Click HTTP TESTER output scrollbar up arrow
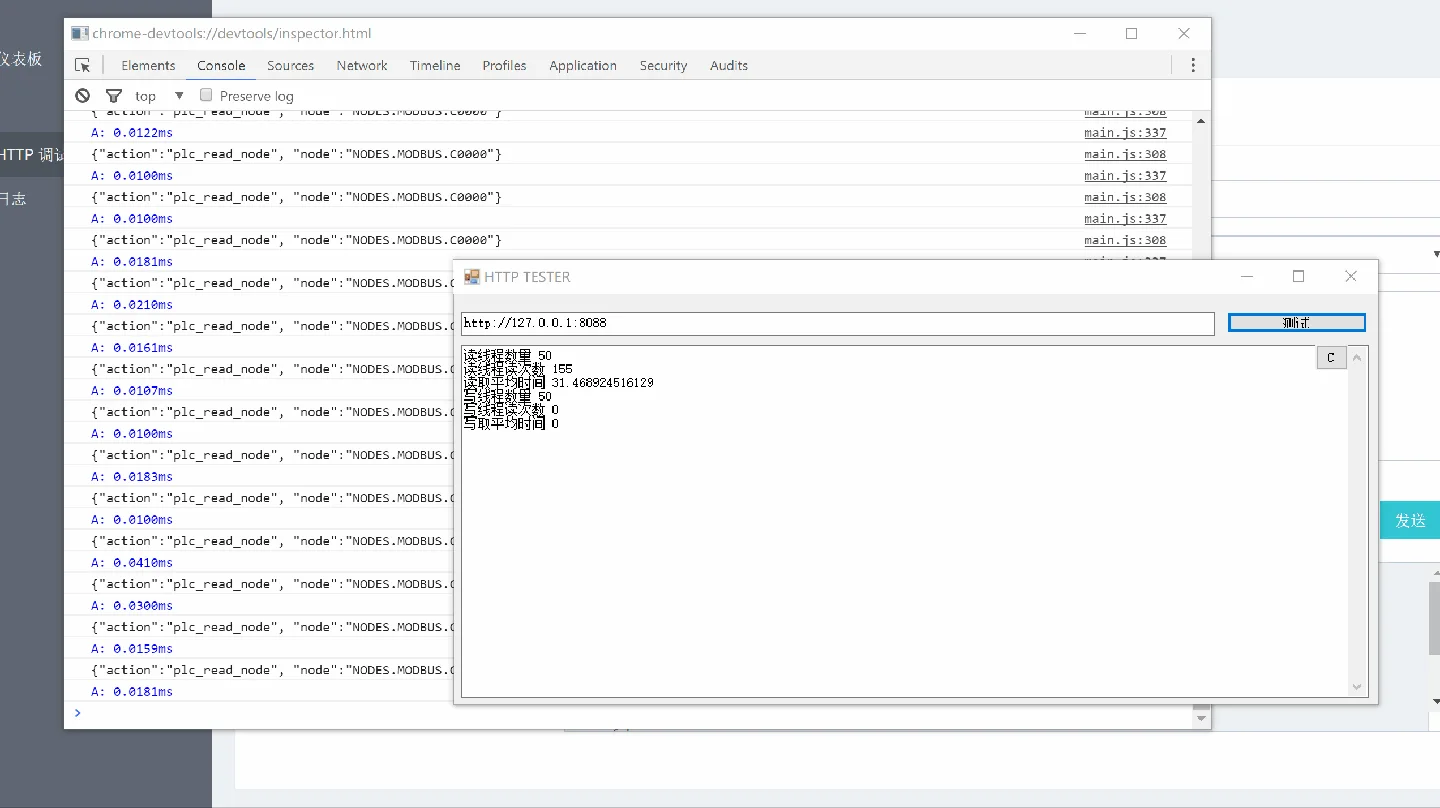The width and height of the screenshot is (1440, 808). pos(1357,357)
